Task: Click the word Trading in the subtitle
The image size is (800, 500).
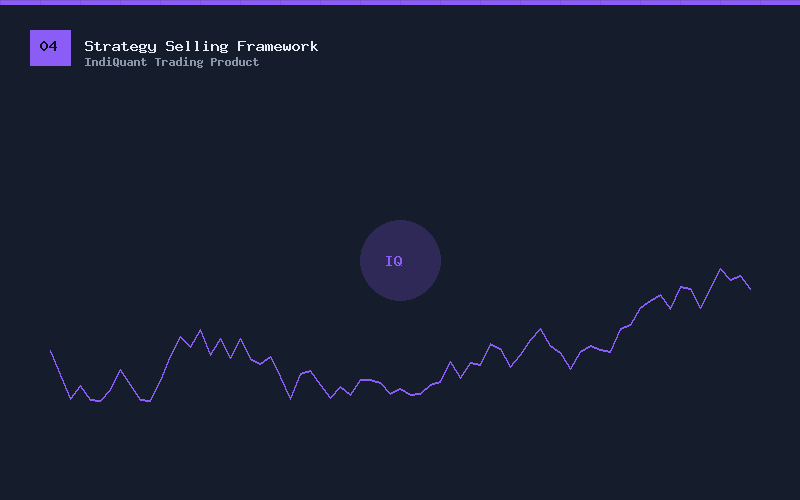Action: [178, 62]
